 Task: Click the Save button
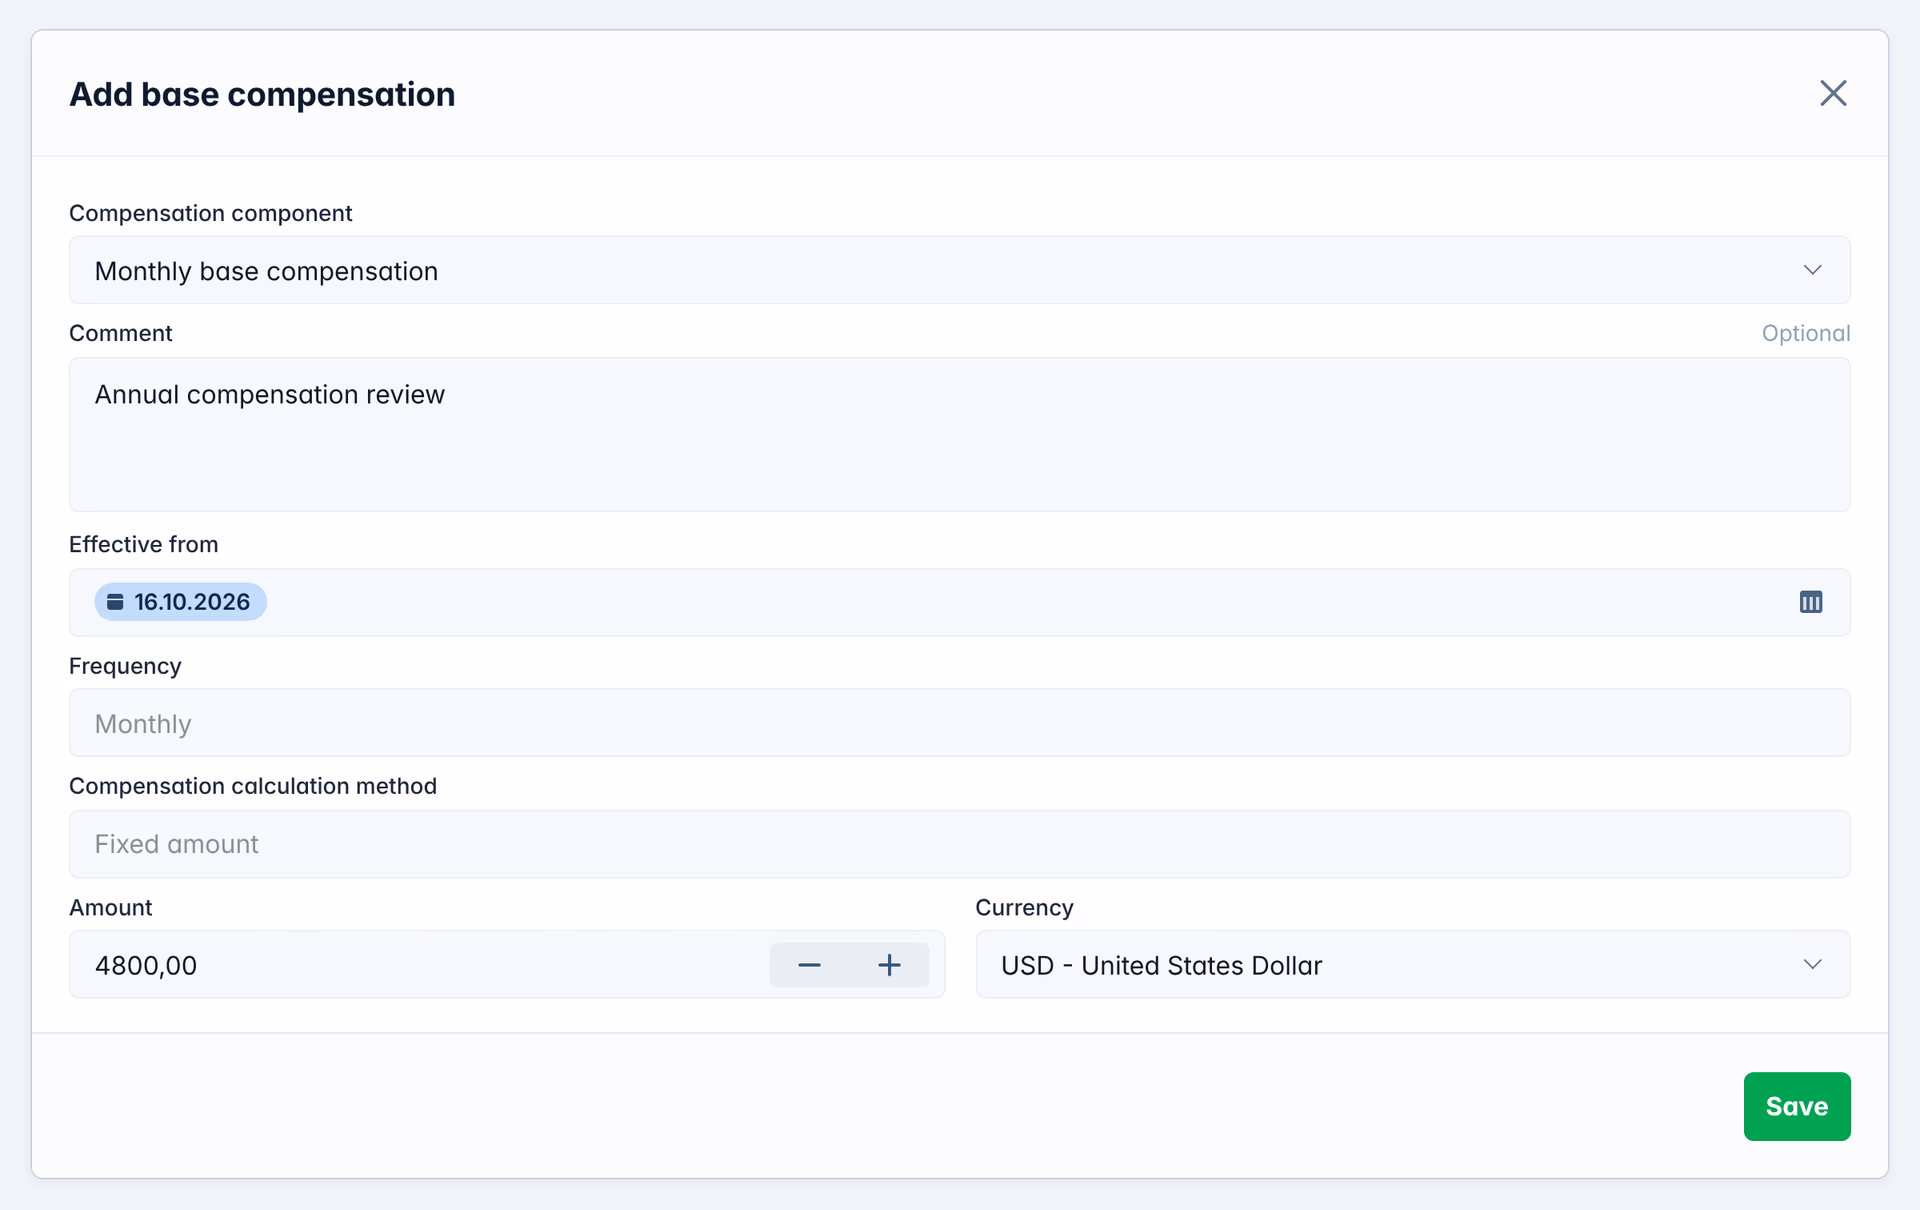tap(1796, 1106)
